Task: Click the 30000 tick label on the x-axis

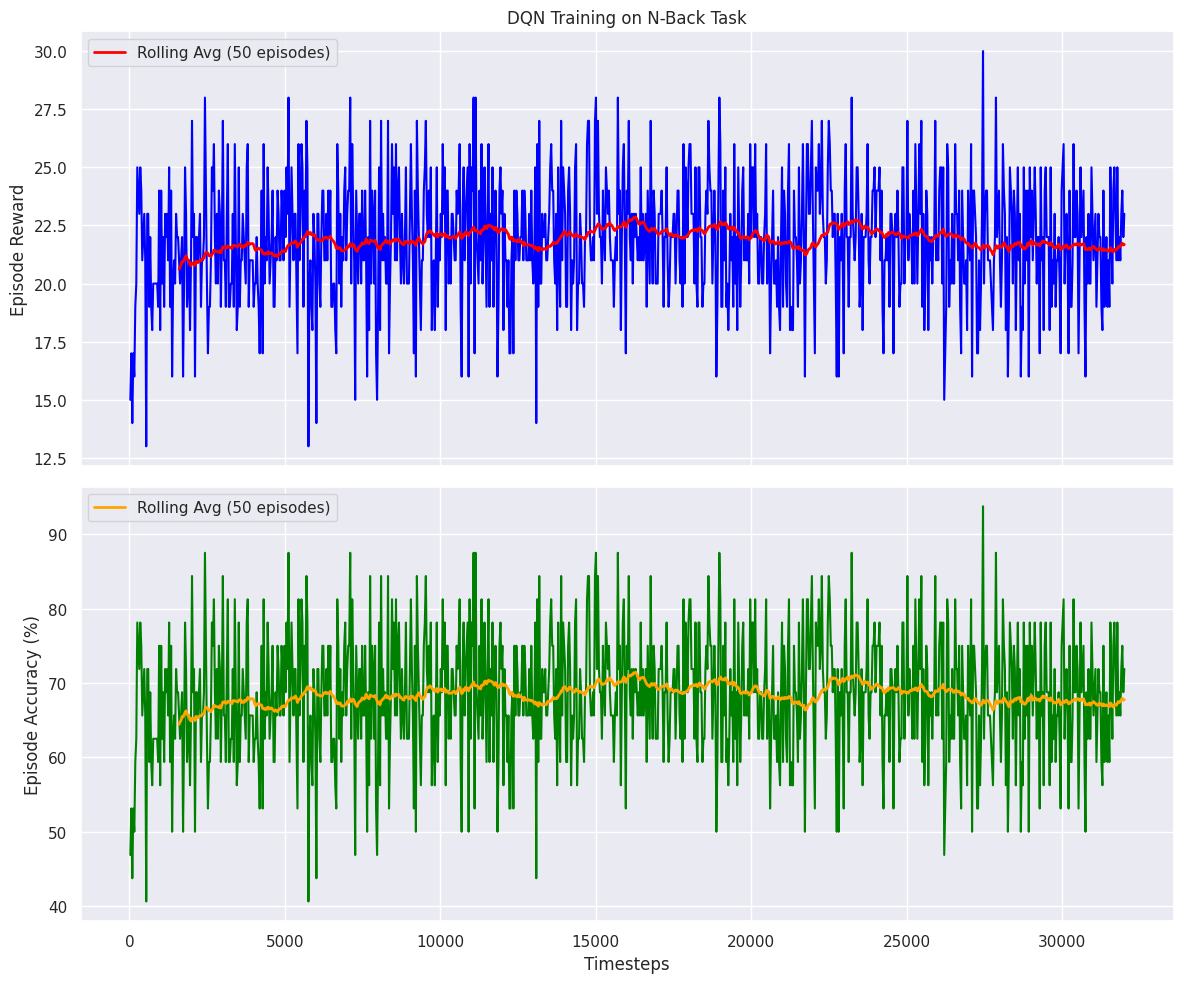Action: (1062, 939)
